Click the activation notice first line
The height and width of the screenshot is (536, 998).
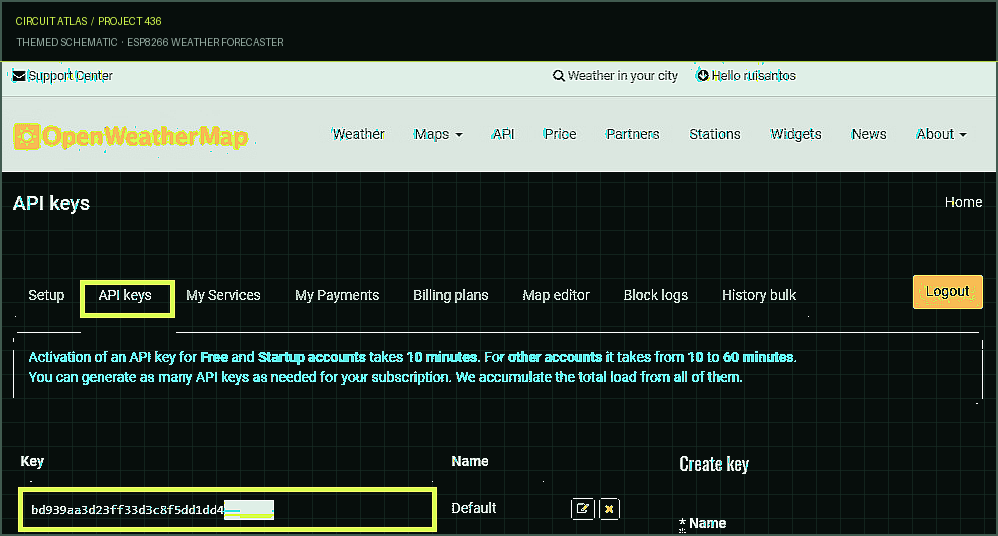pyautogui.click(x=412, y=357)
